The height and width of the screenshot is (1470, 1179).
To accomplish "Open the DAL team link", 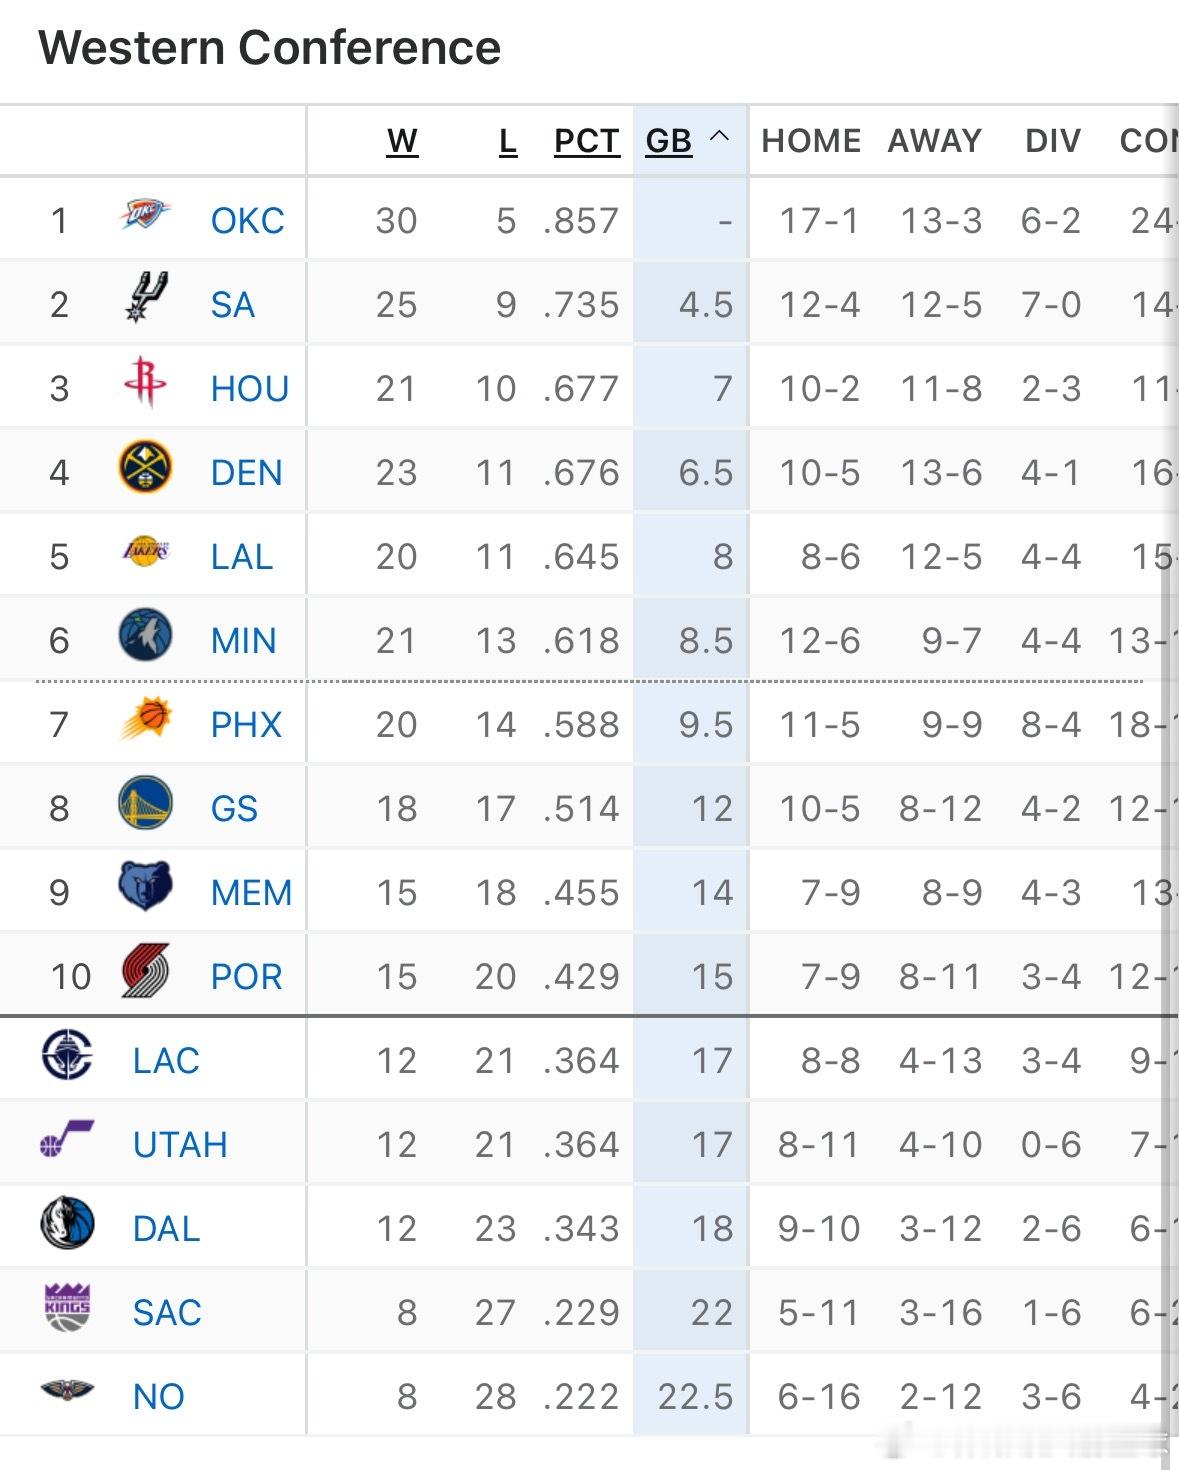I will pos(166,1229).
